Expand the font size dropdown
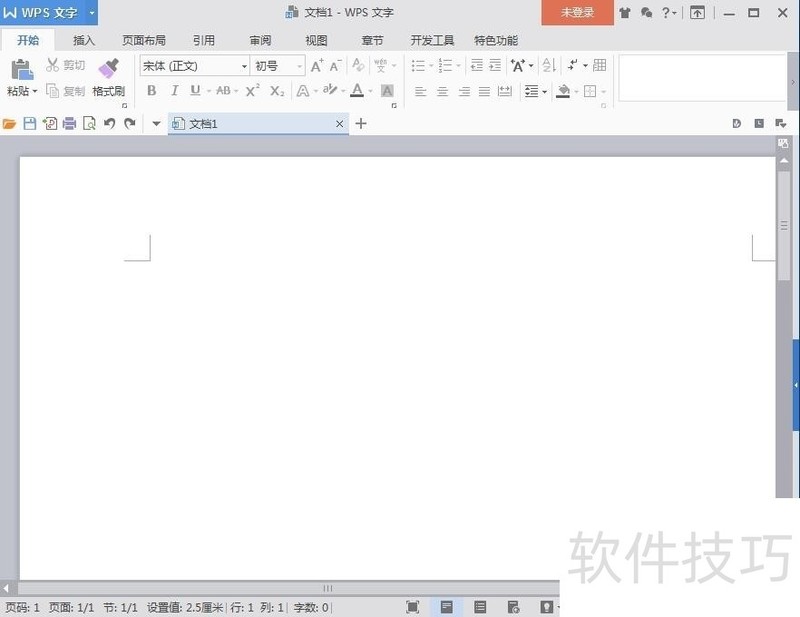800x617 pixels. tap(299, 66)
